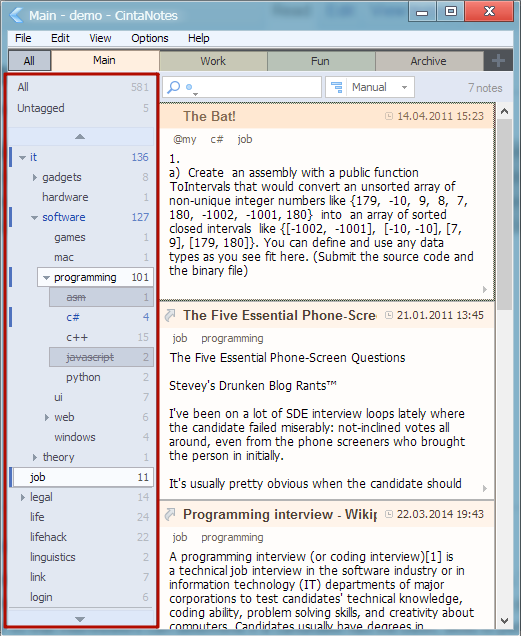Add a new section with plus icon
The height and width of the screenshot is (636, 521).
click(x=498, y=61)
